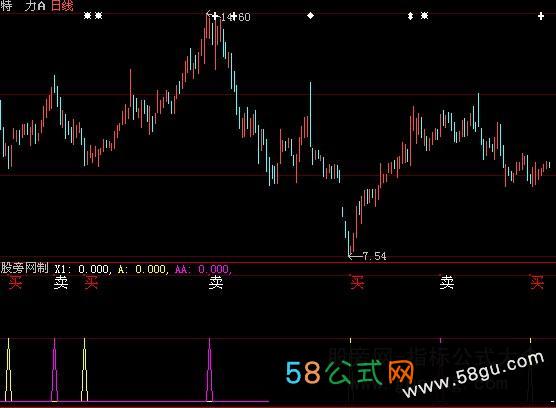Viewport: 556px width, 408px height.
Task: Select the rightmost 卖 sell signal
Action: click(x=447, y=282)
